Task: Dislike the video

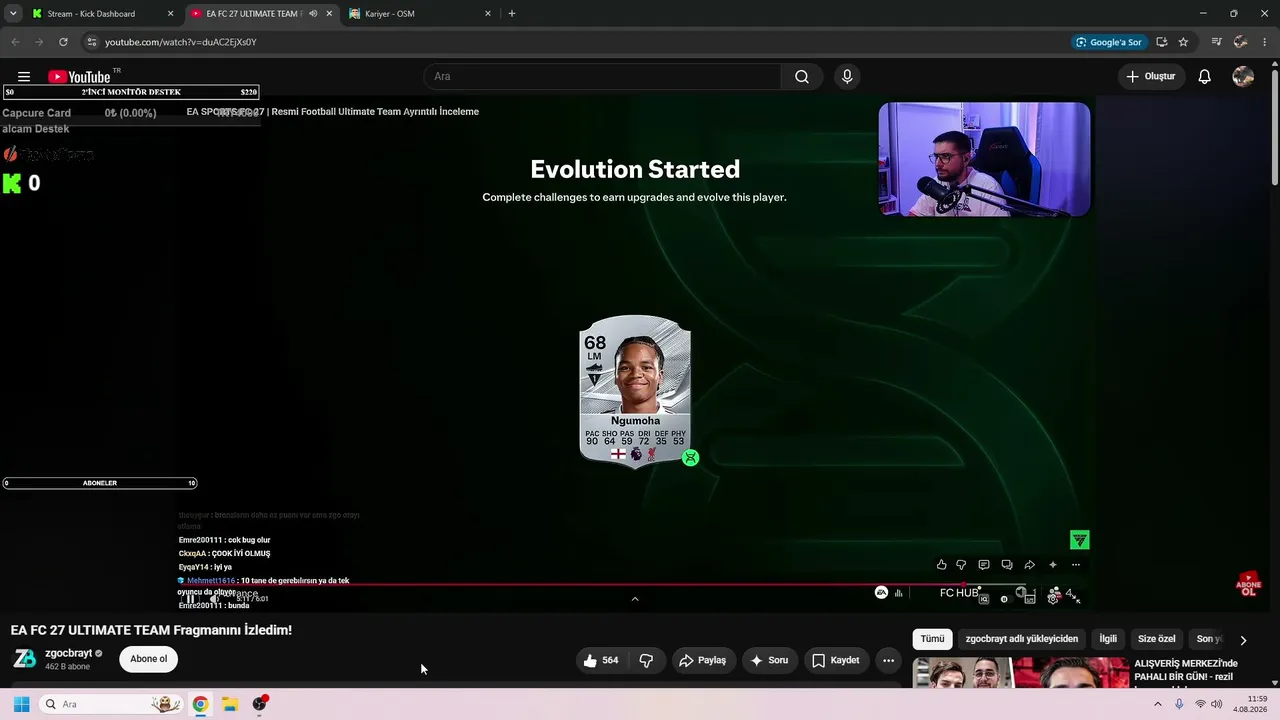Action: tap(646, 660)
